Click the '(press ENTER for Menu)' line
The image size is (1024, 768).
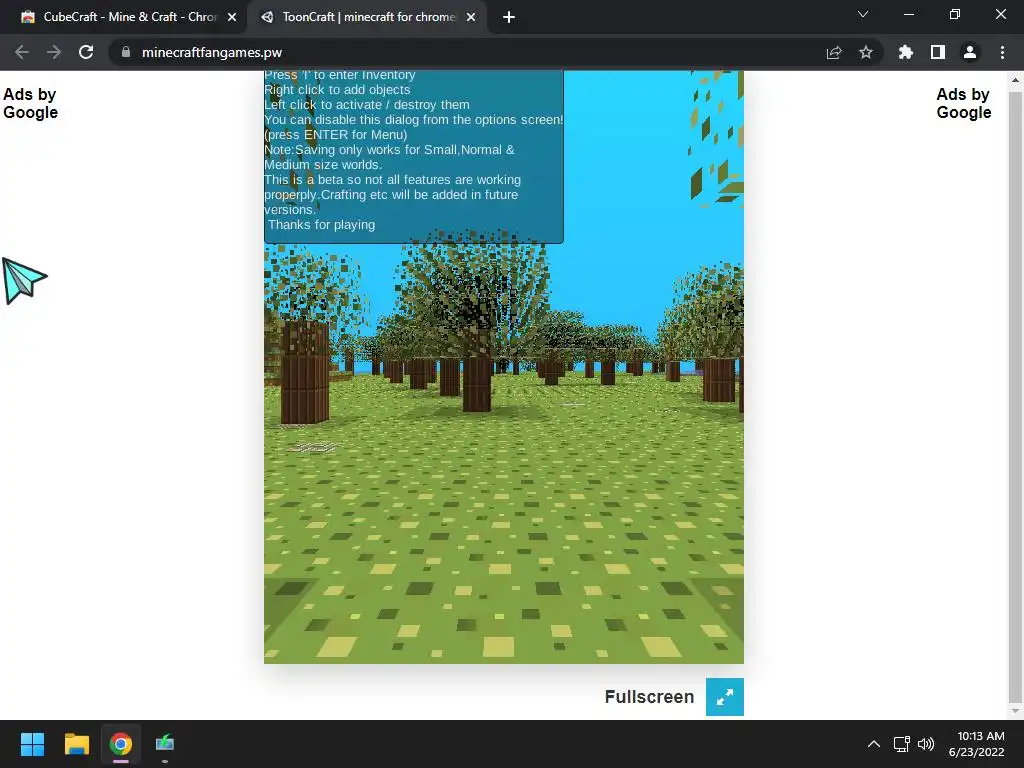click(336, 135)
